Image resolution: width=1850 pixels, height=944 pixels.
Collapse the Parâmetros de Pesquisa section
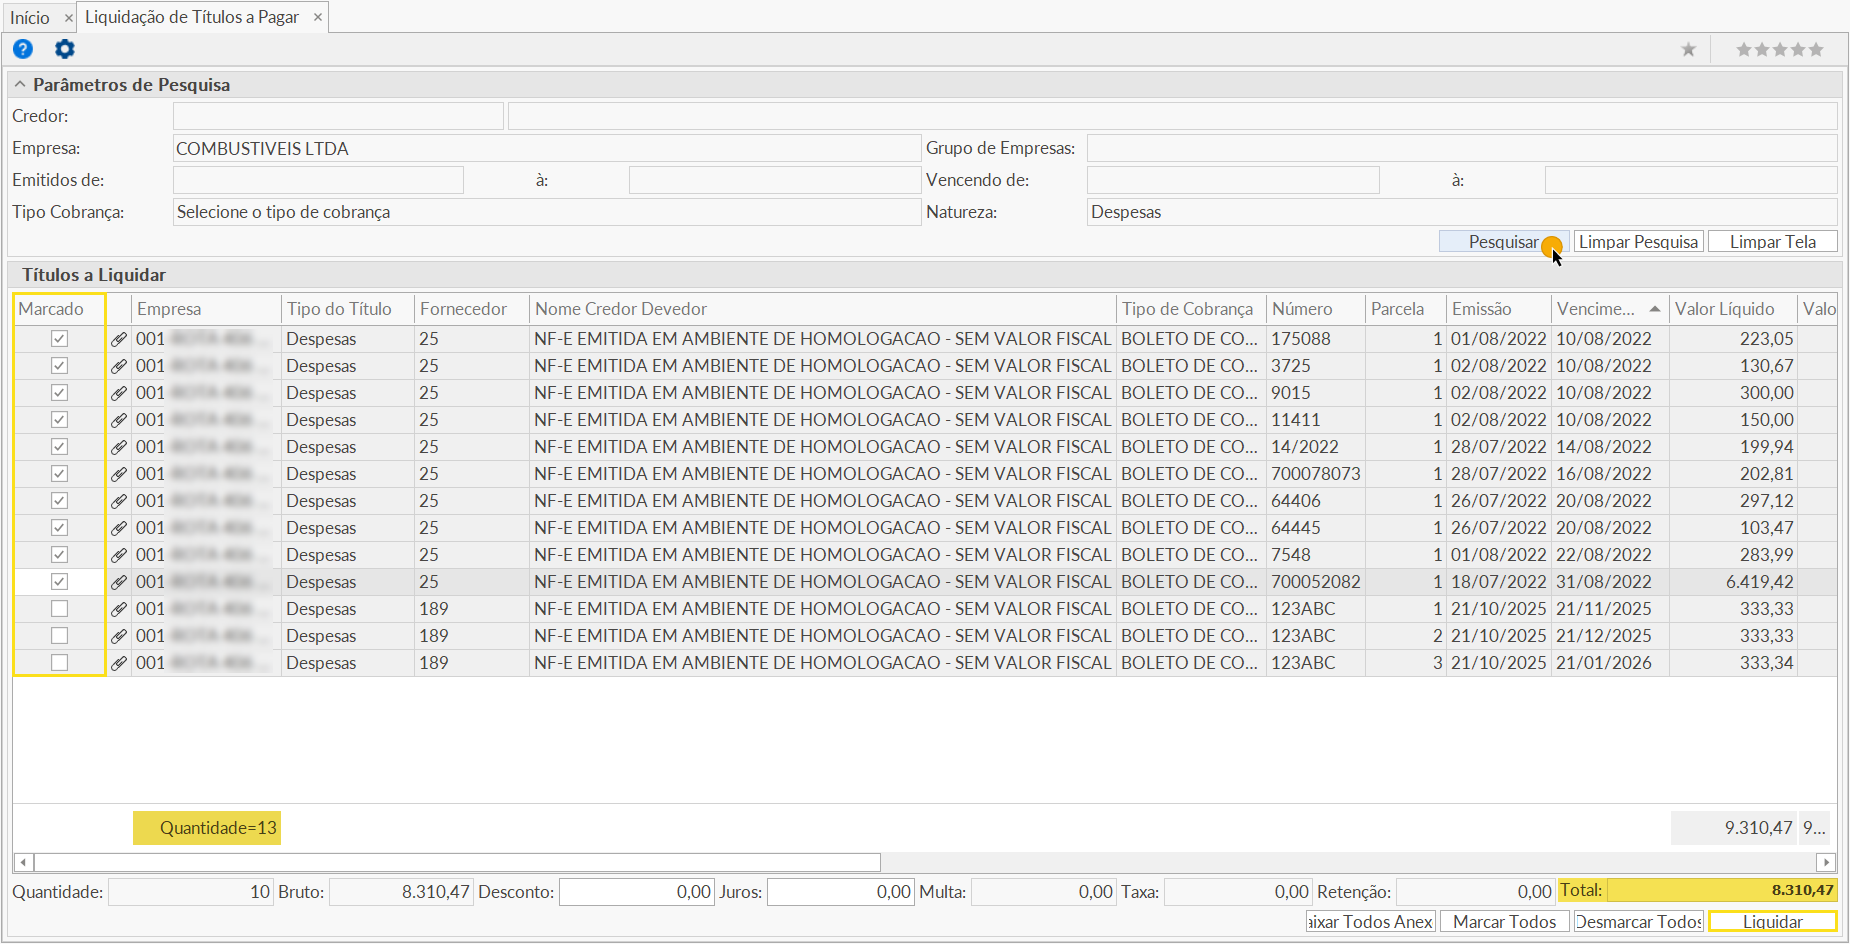point(20,85)
